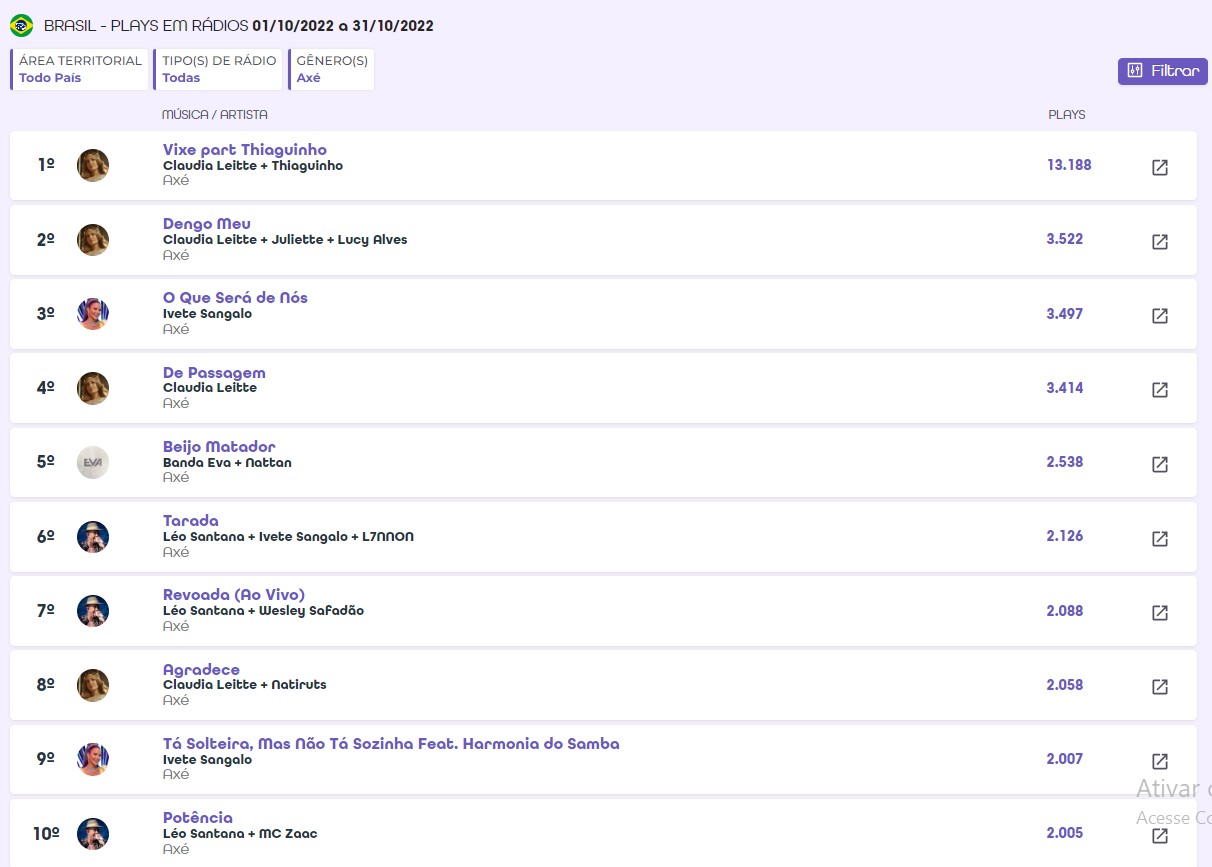This screenshot has width=1212, height=867.
Task: Open song title Revoada (Ao Vivo)
Action: coord(234,595)
